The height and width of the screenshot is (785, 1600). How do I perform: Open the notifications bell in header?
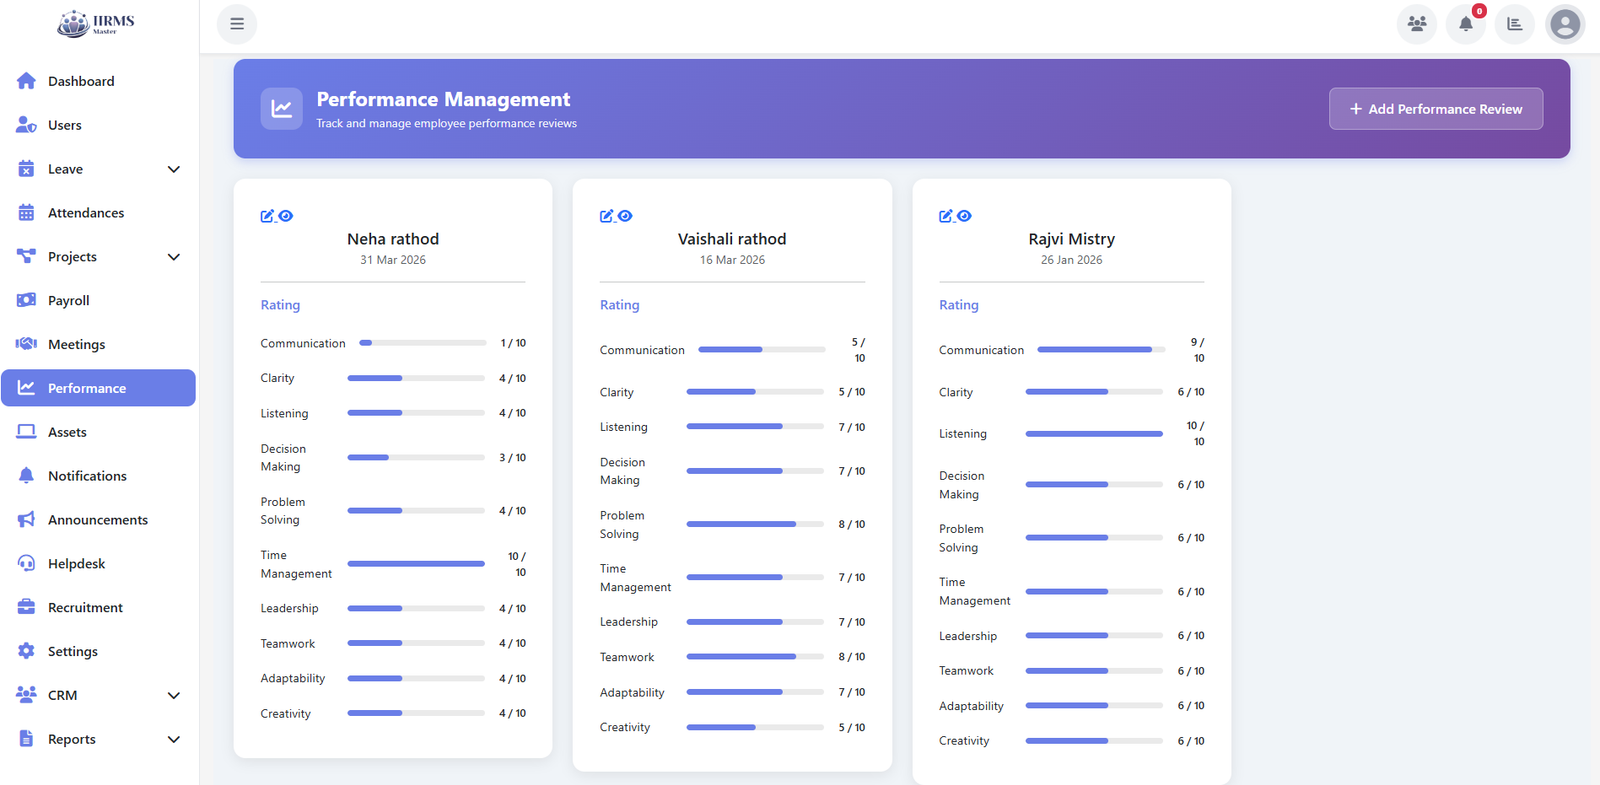tap(1466, 24)
